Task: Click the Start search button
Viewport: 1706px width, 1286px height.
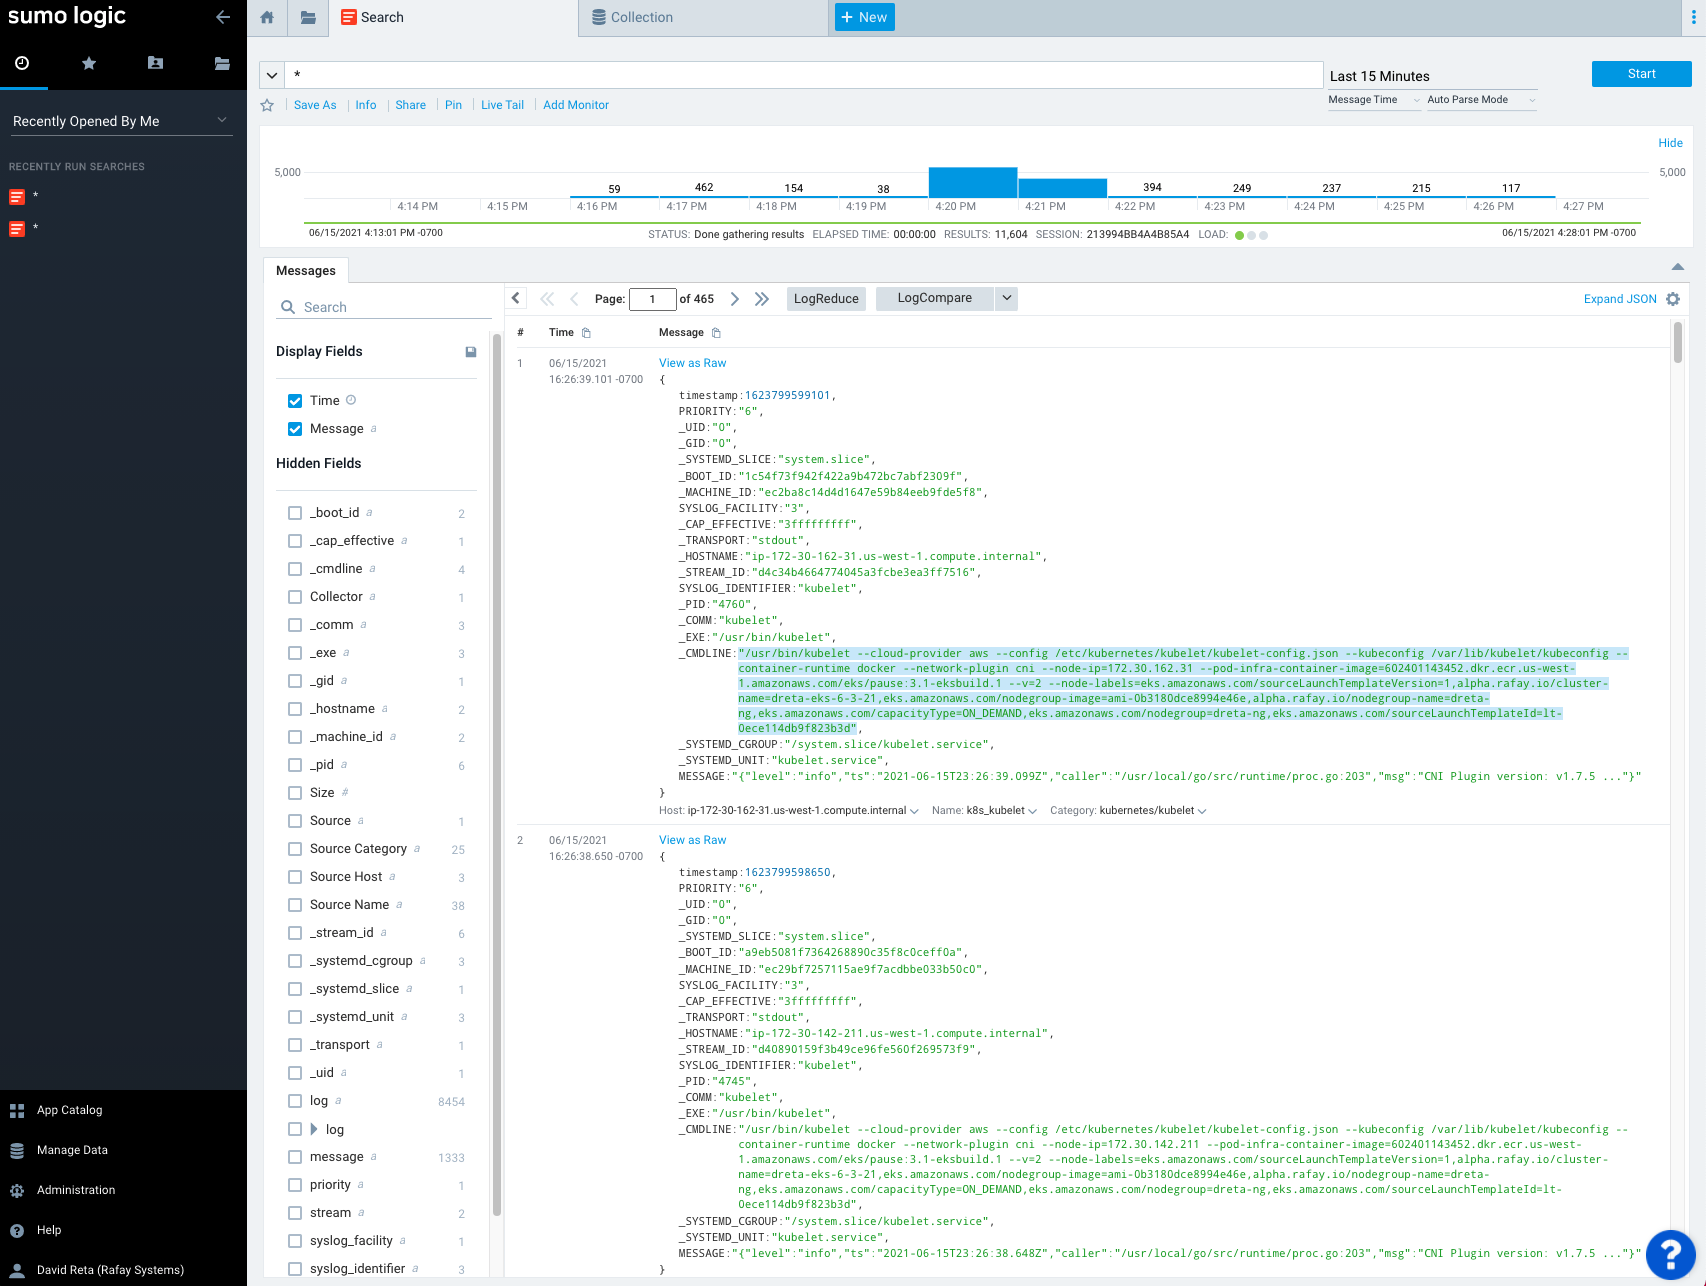Action: coord(1641,74)
